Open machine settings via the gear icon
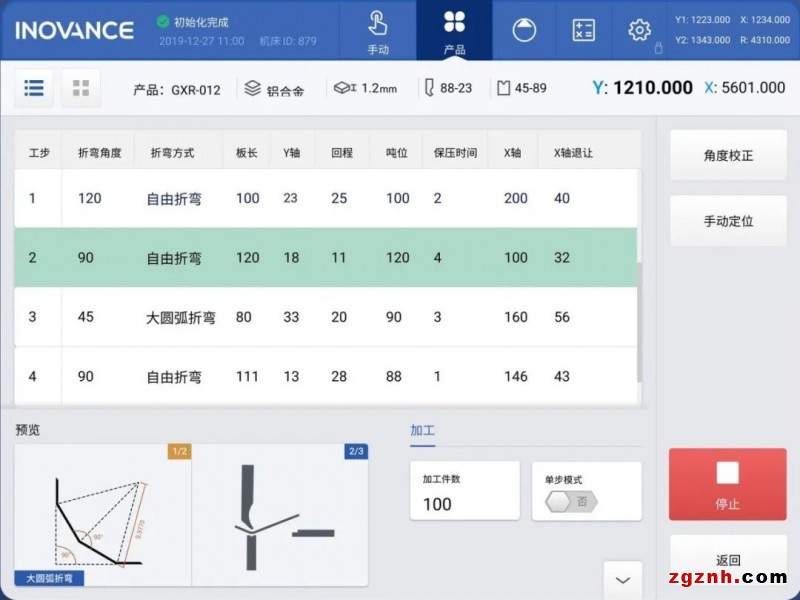Image resolution: width=800 pixels, height=600 pixels. coord(638,31)
